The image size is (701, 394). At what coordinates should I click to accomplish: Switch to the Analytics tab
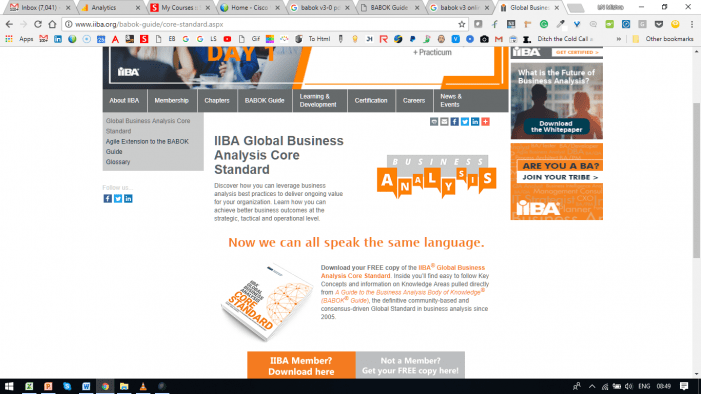pos(110,8)
